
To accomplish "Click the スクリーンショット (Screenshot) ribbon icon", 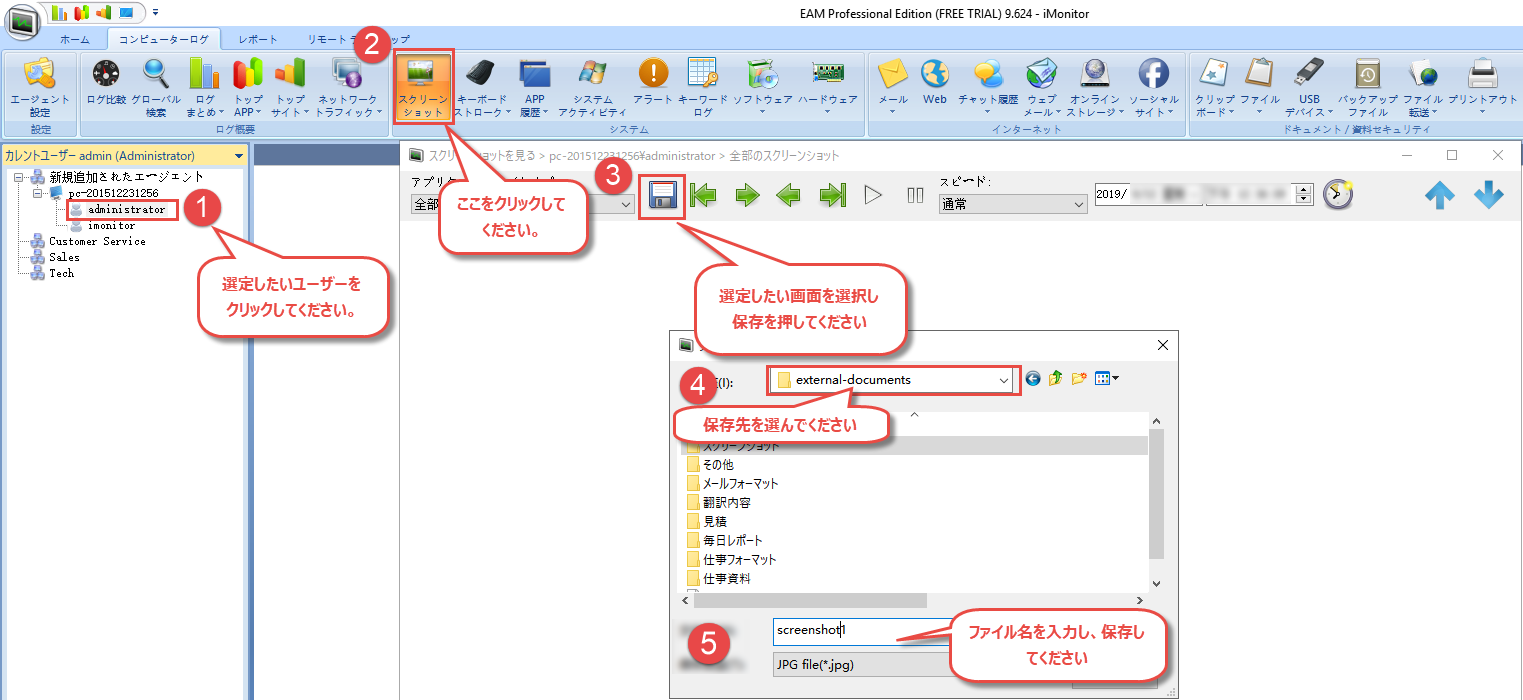I will 423,86.
